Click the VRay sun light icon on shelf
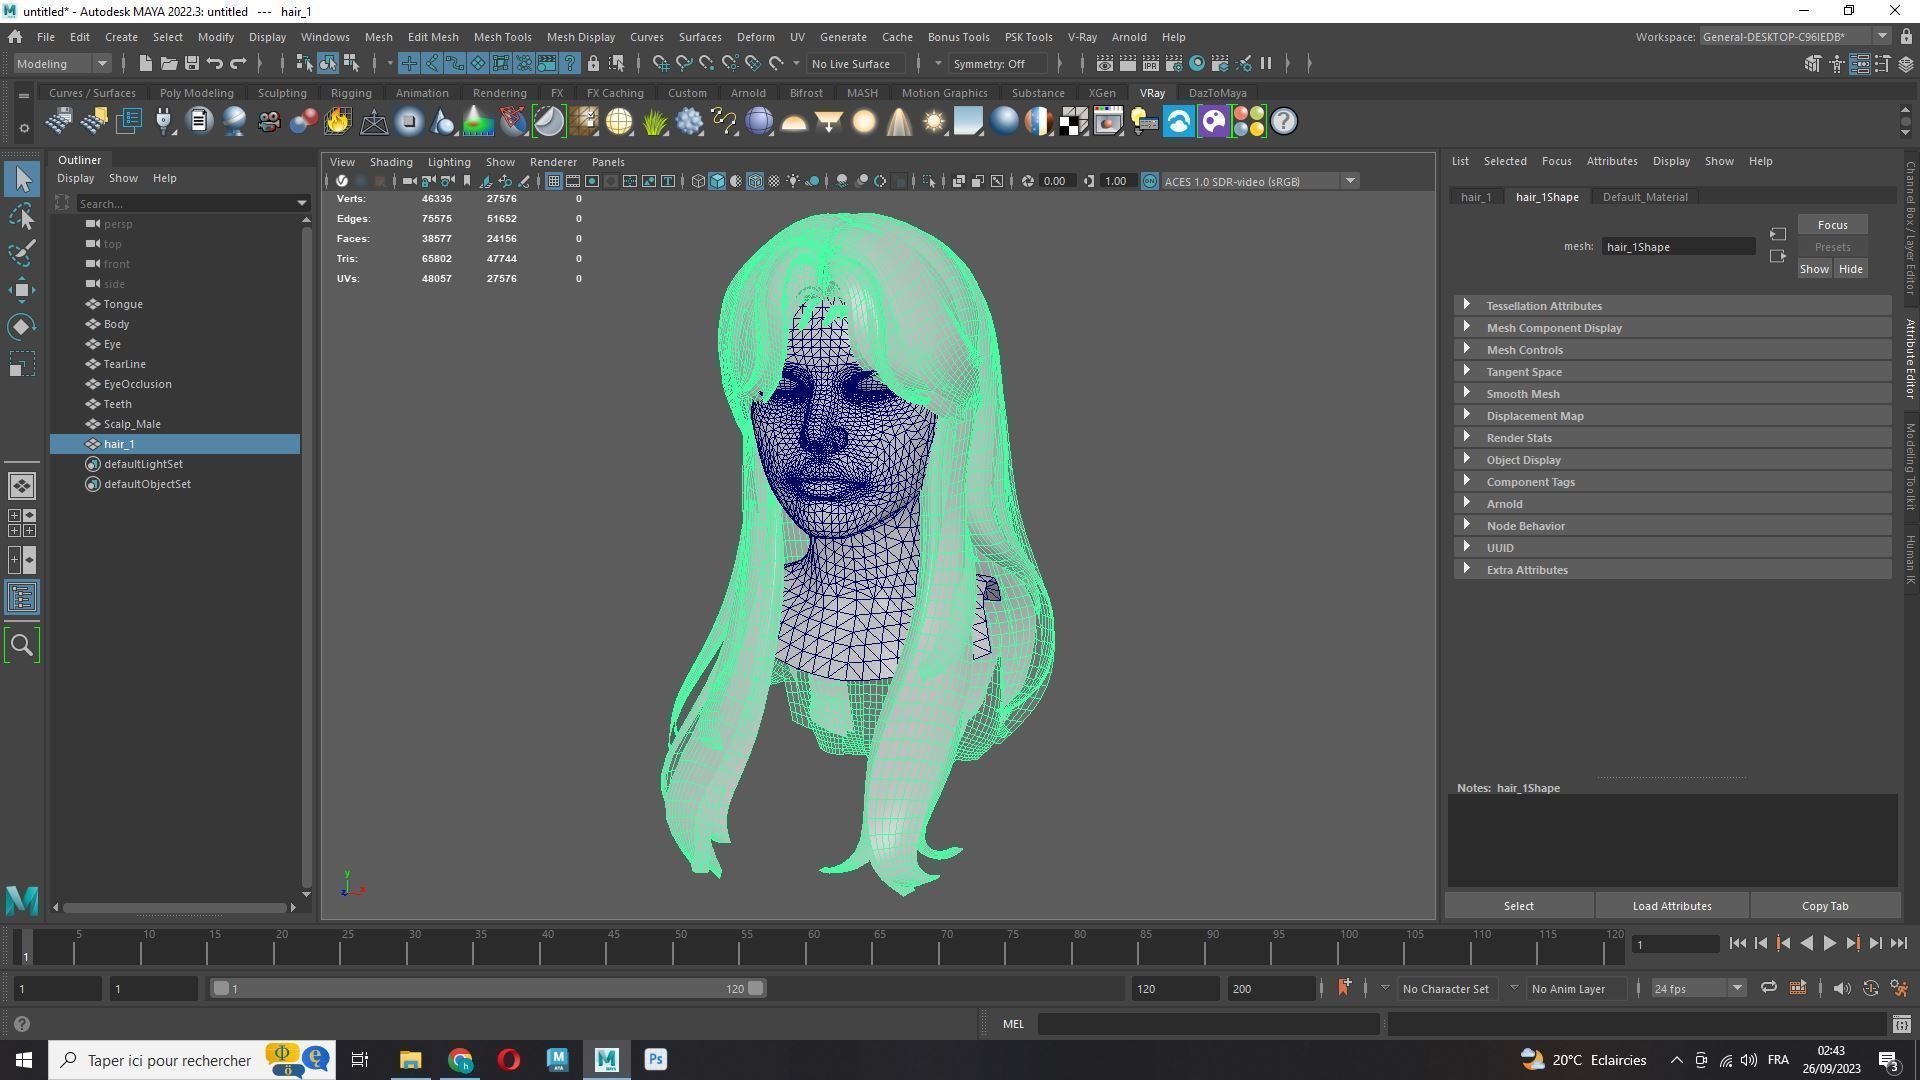 pyautogui.click(x=934, y=122)
